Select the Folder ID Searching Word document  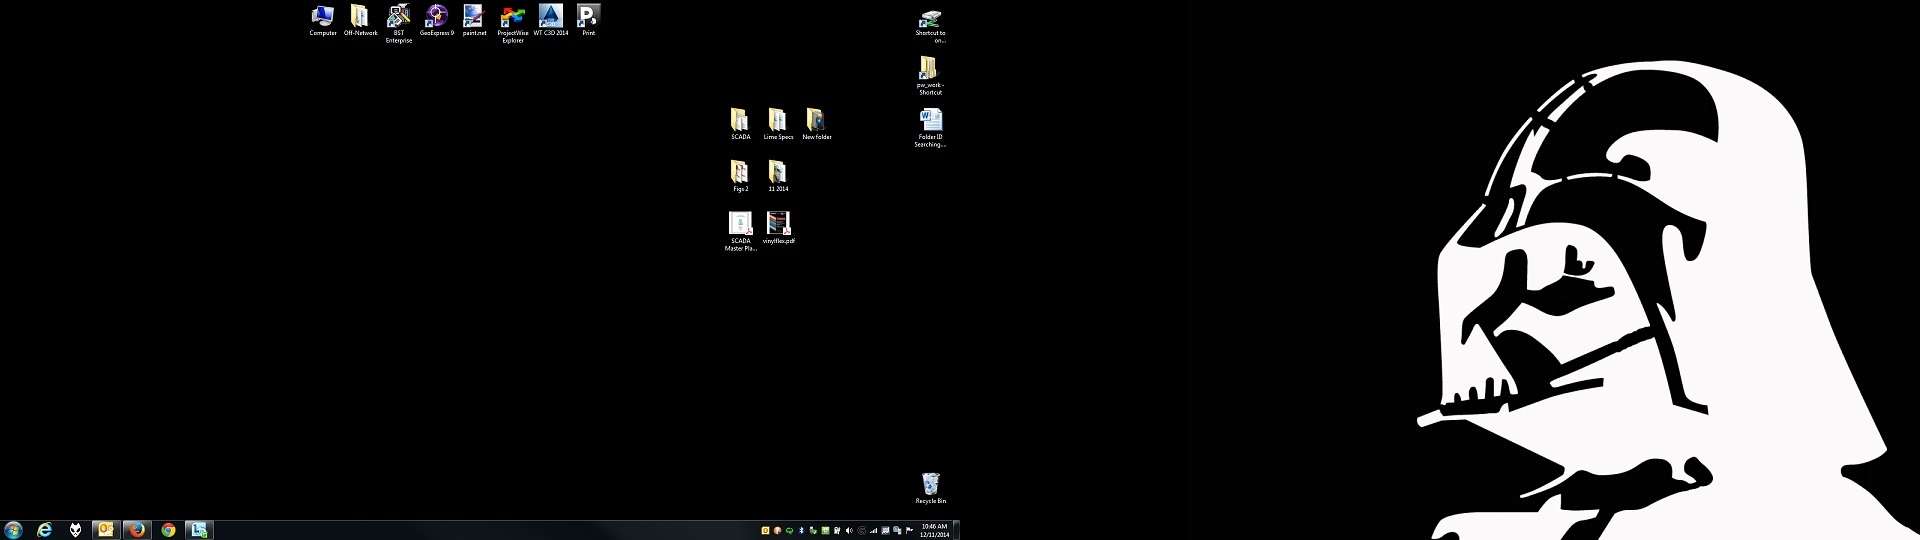click(x=930, y=128)
